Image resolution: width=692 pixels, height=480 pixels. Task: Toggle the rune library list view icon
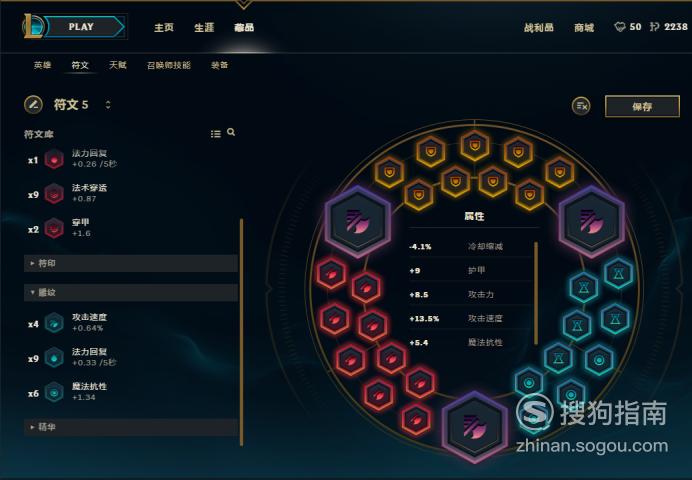click(215, 134)
